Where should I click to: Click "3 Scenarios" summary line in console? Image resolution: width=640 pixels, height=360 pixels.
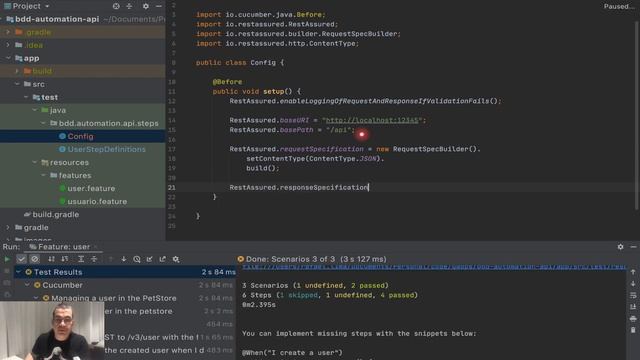click(315, 285)
